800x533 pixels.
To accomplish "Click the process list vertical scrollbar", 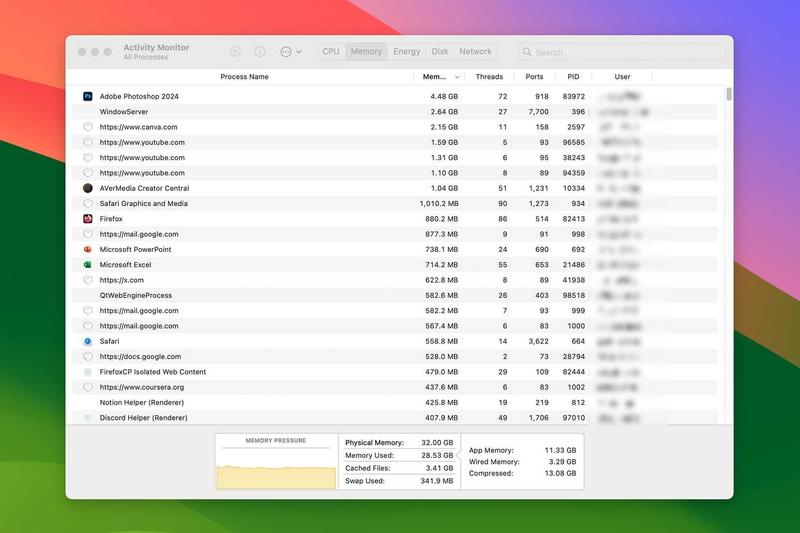I will point(729,94).
